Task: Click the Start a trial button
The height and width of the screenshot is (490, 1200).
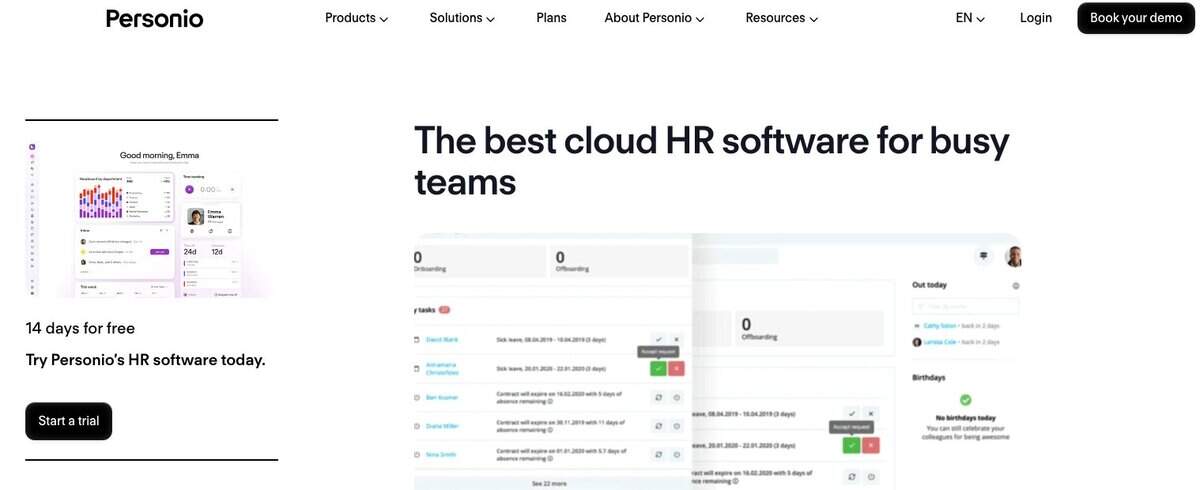Action: 69,421
